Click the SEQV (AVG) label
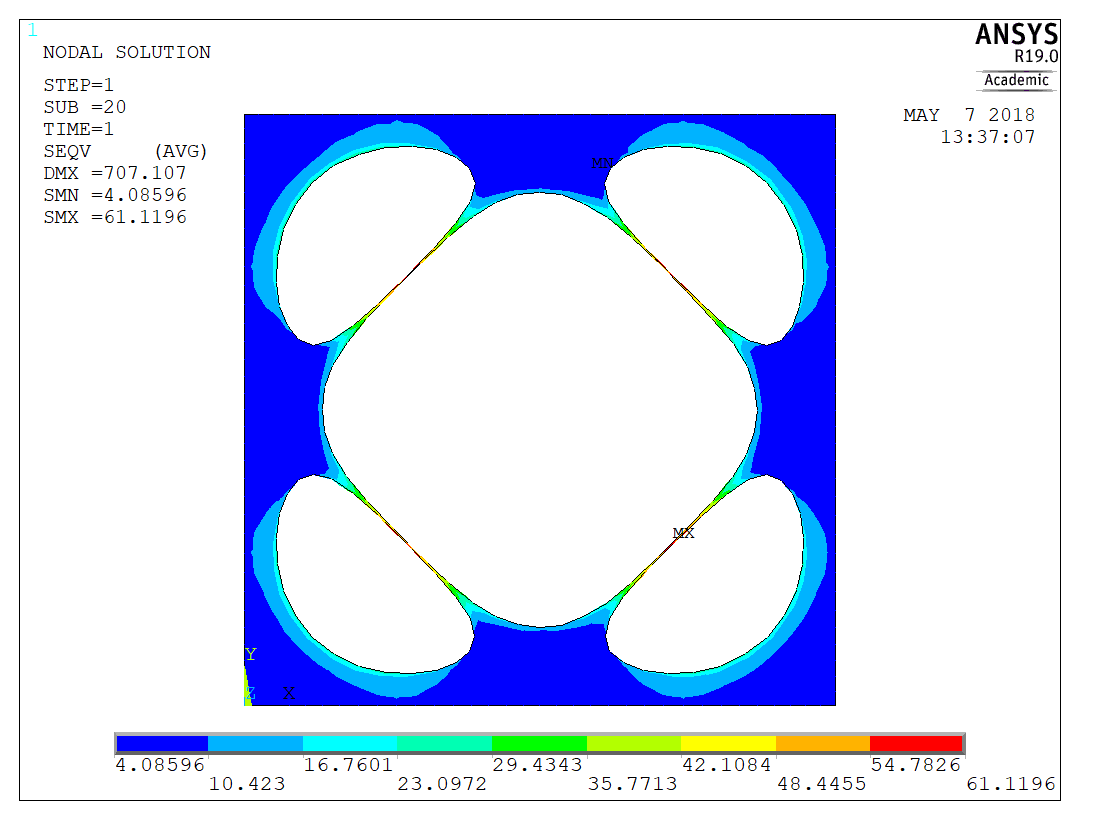Screen dimensions: 1093x826 click(125, 151)
